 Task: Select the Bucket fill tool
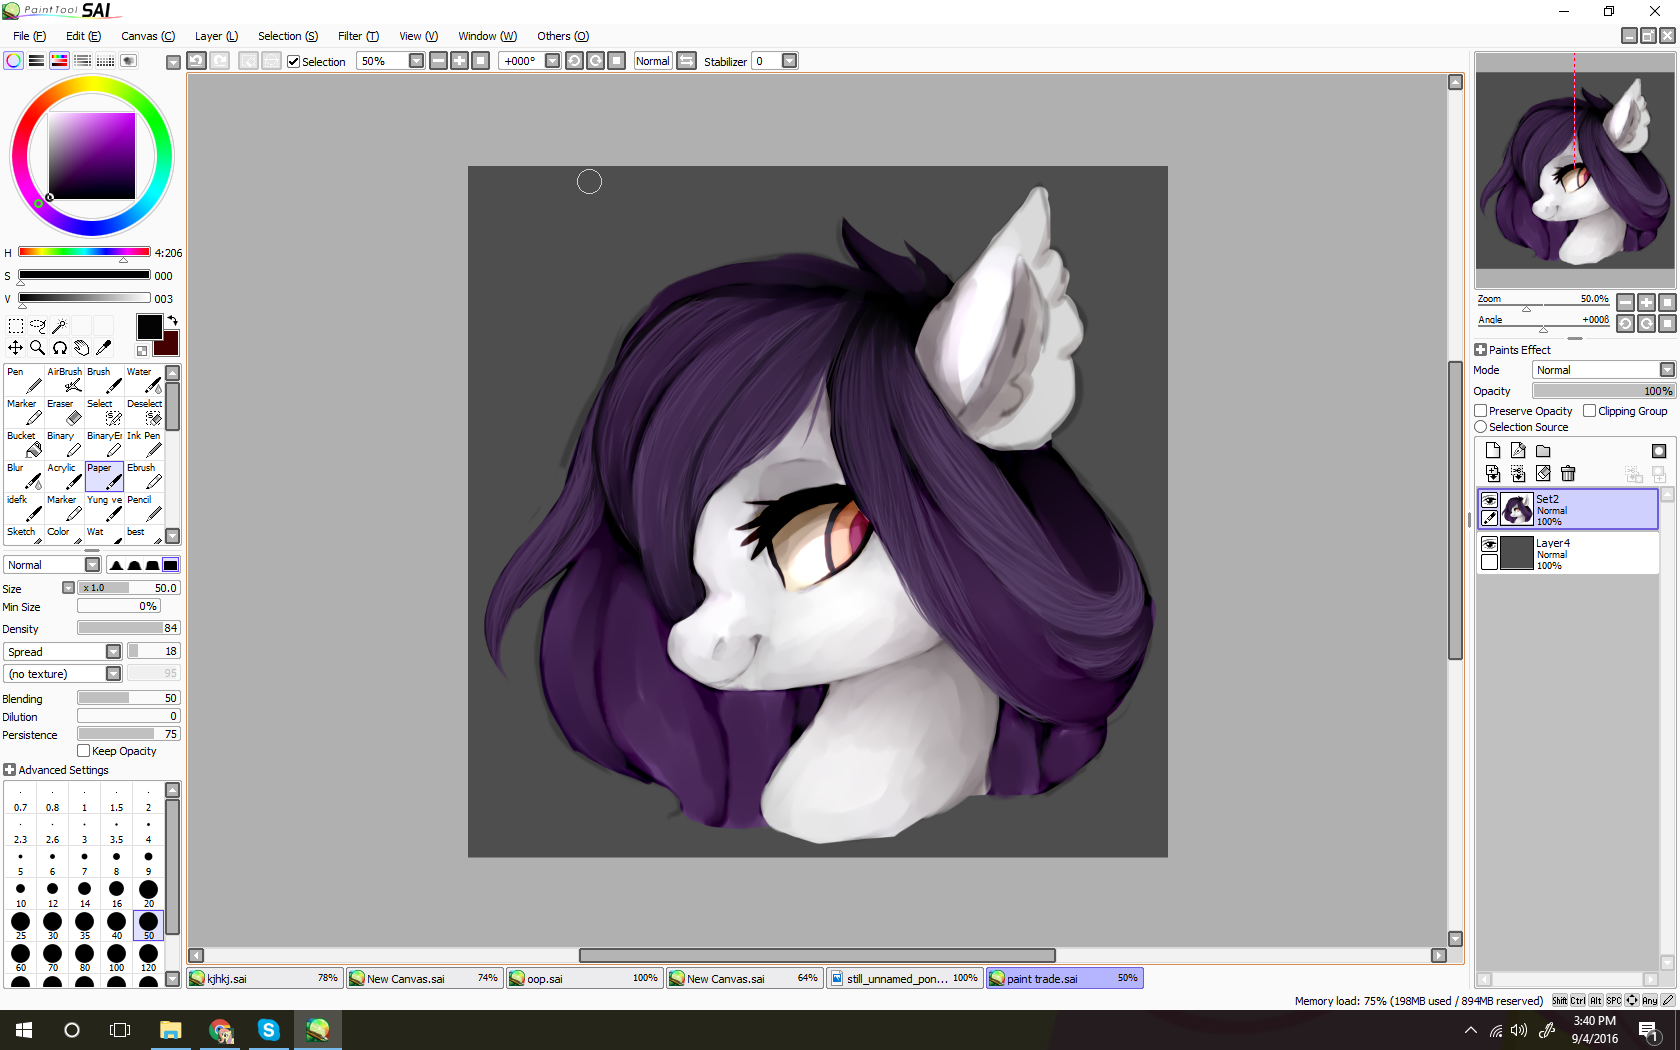click(x=25, y=444)
